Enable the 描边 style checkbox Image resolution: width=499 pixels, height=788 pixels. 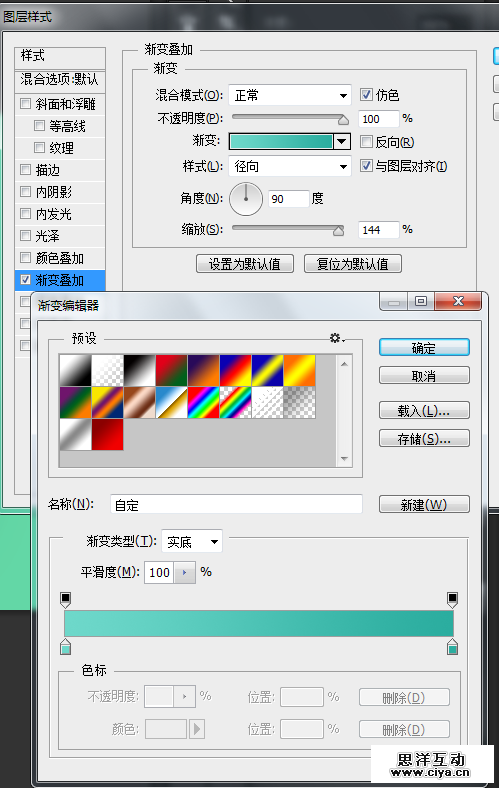pos(25,170)
